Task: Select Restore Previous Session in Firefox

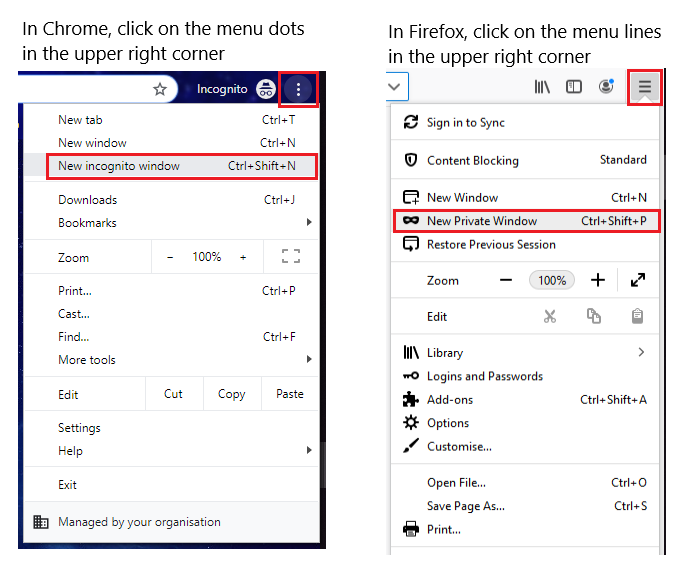Action: 525,244
